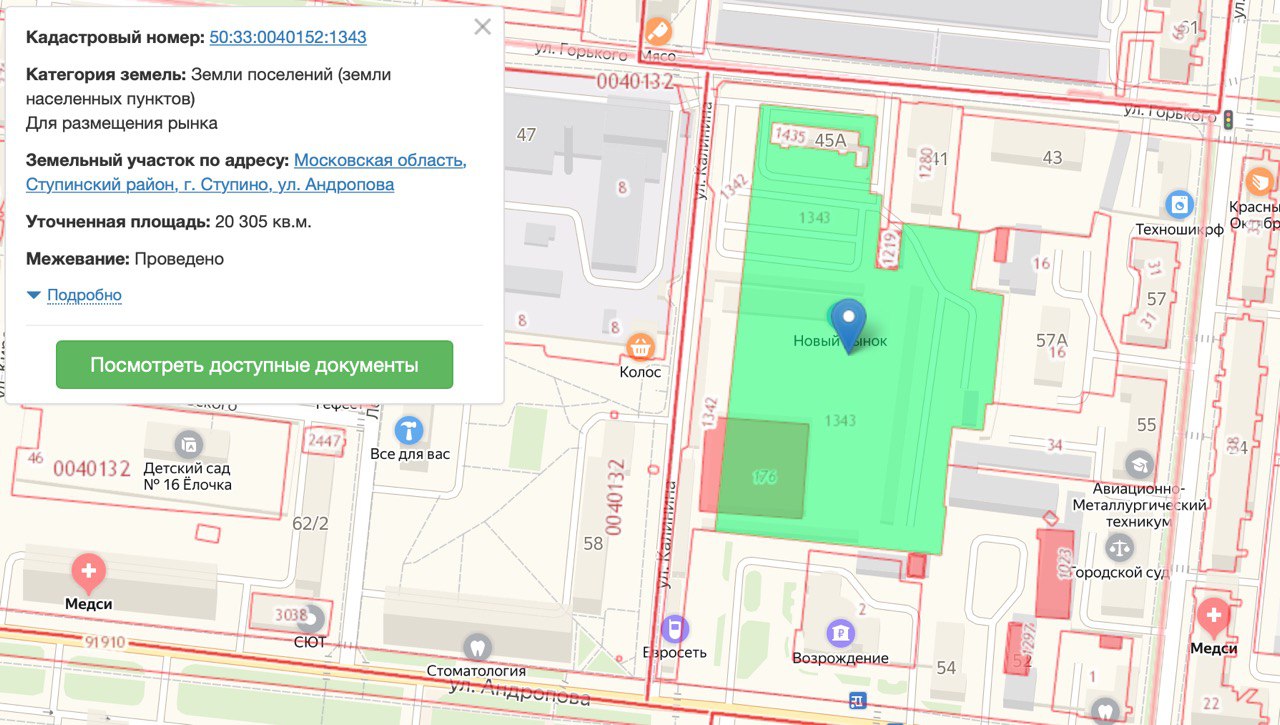Open Детский сад № 16 Ёлочка marker
Image resolution: width=1280 pixels, height=725 pixels.
click(187, 443)
